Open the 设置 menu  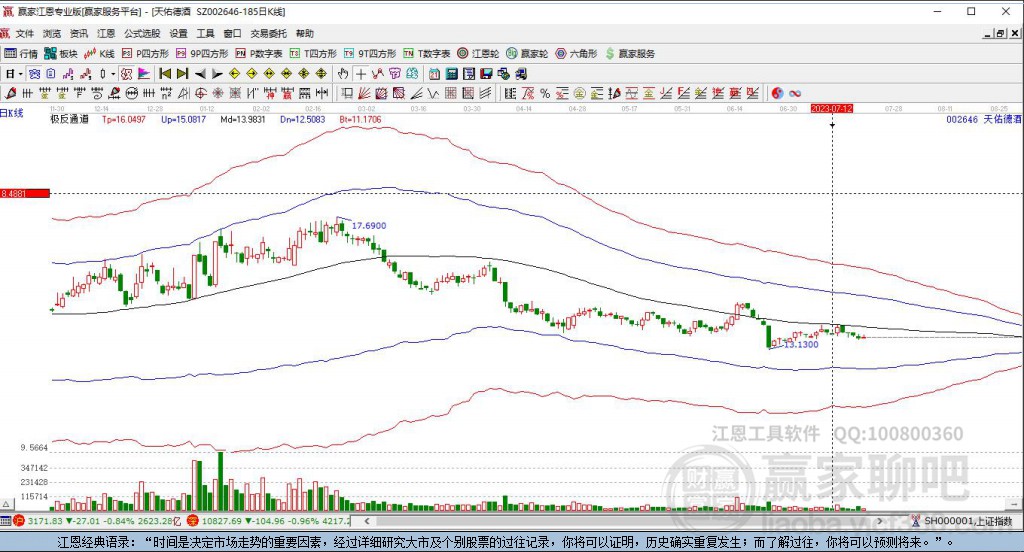click(x=178, y=33)
